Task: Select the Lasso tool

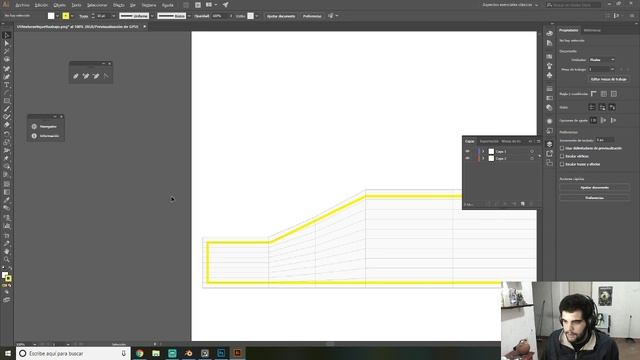Action: point(7,60)
